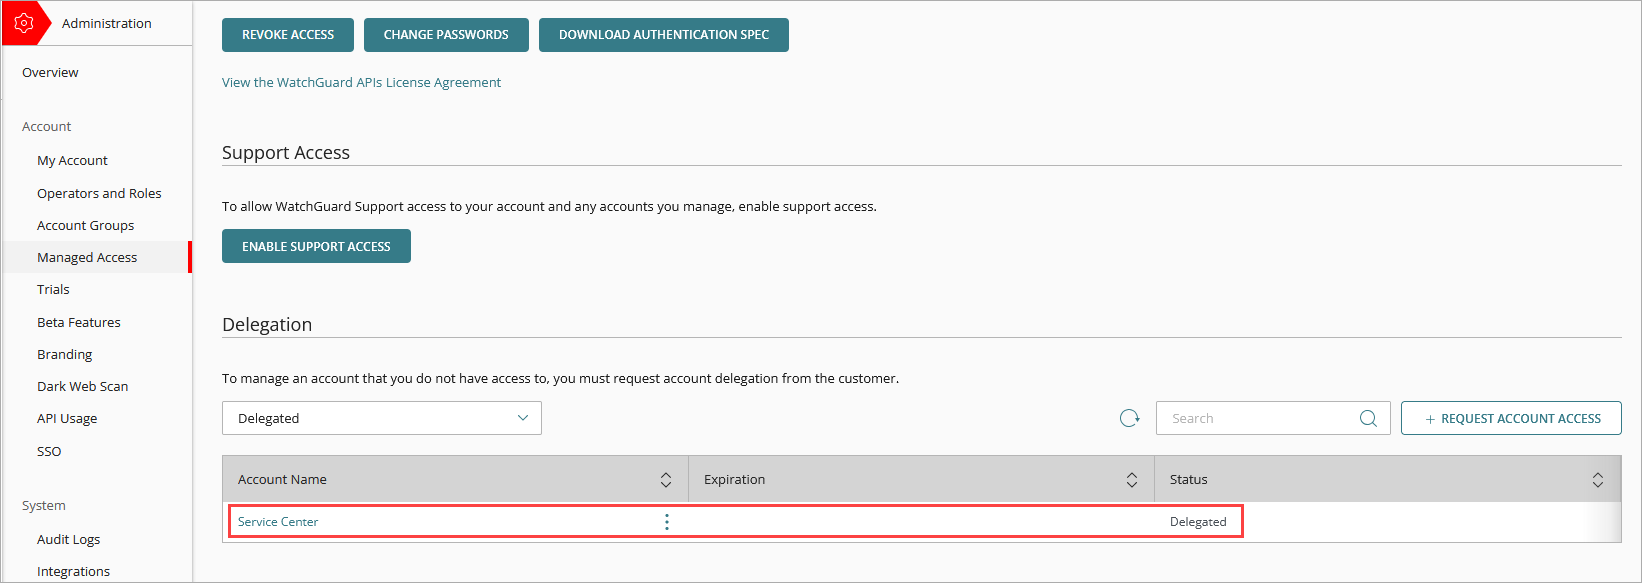Click the Revoke Access button
Screen dimensions: 1642x583
(288, 35)
